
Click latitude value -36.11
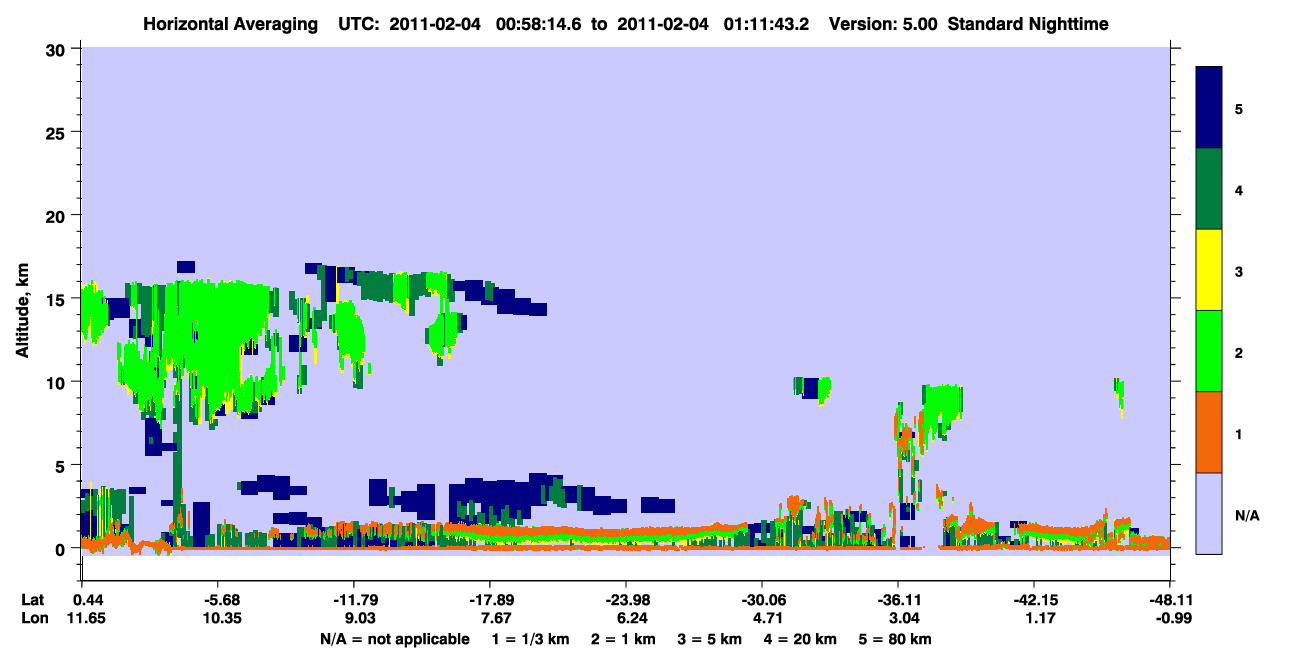click(898, 600)
